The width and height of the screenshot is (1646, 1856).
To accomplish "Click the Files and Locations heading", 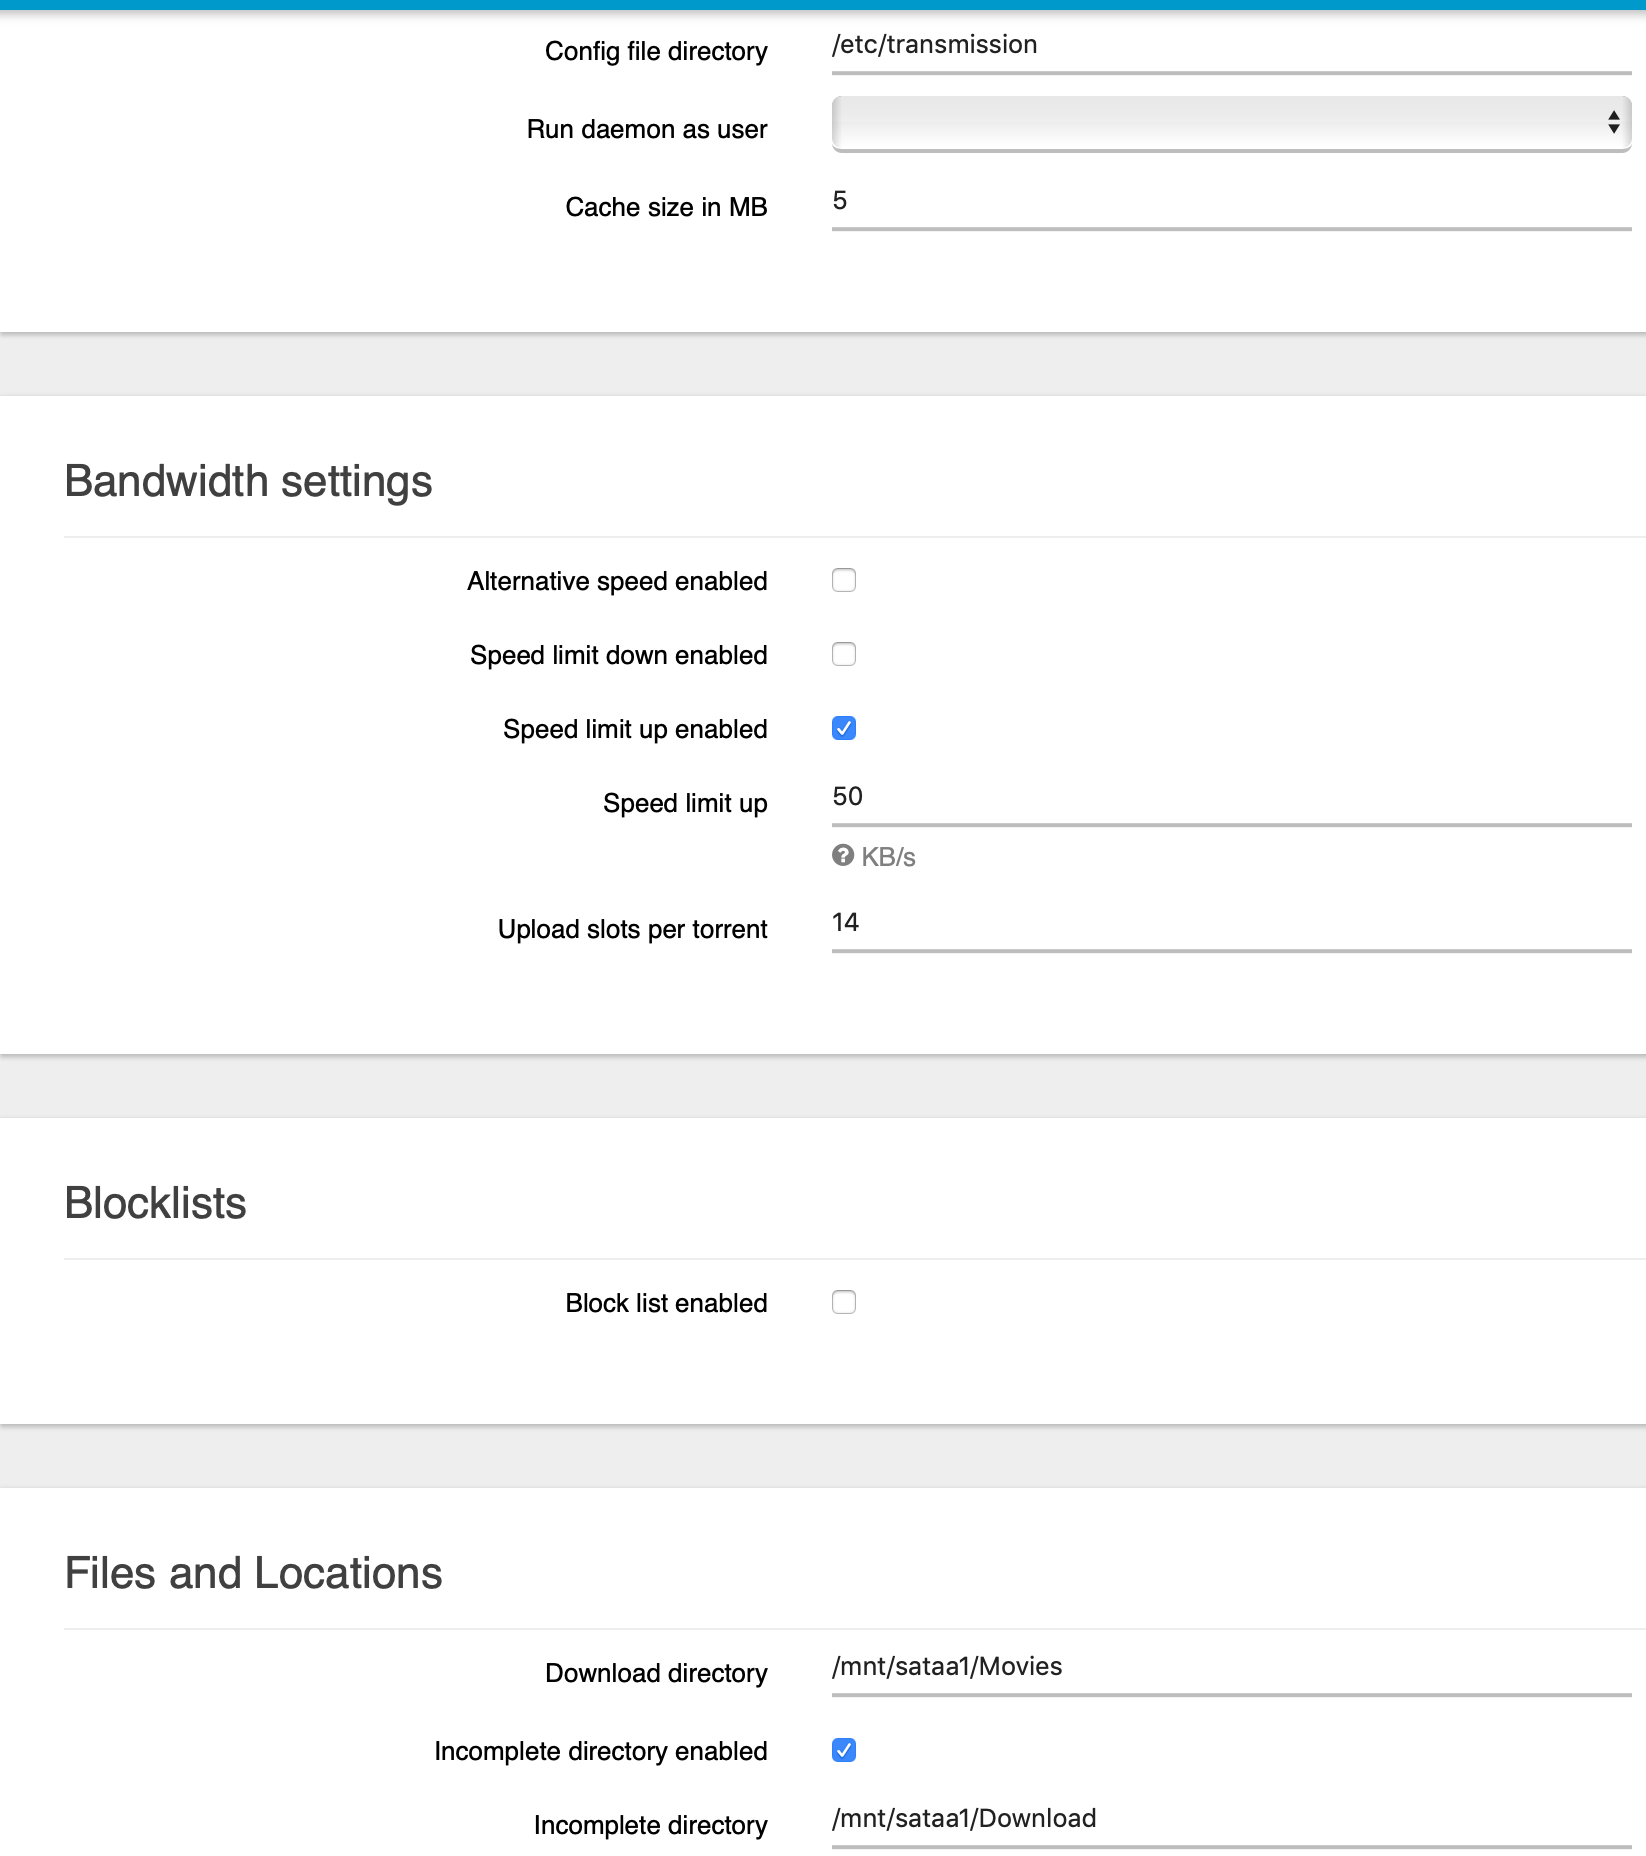I will point(253,1573).
